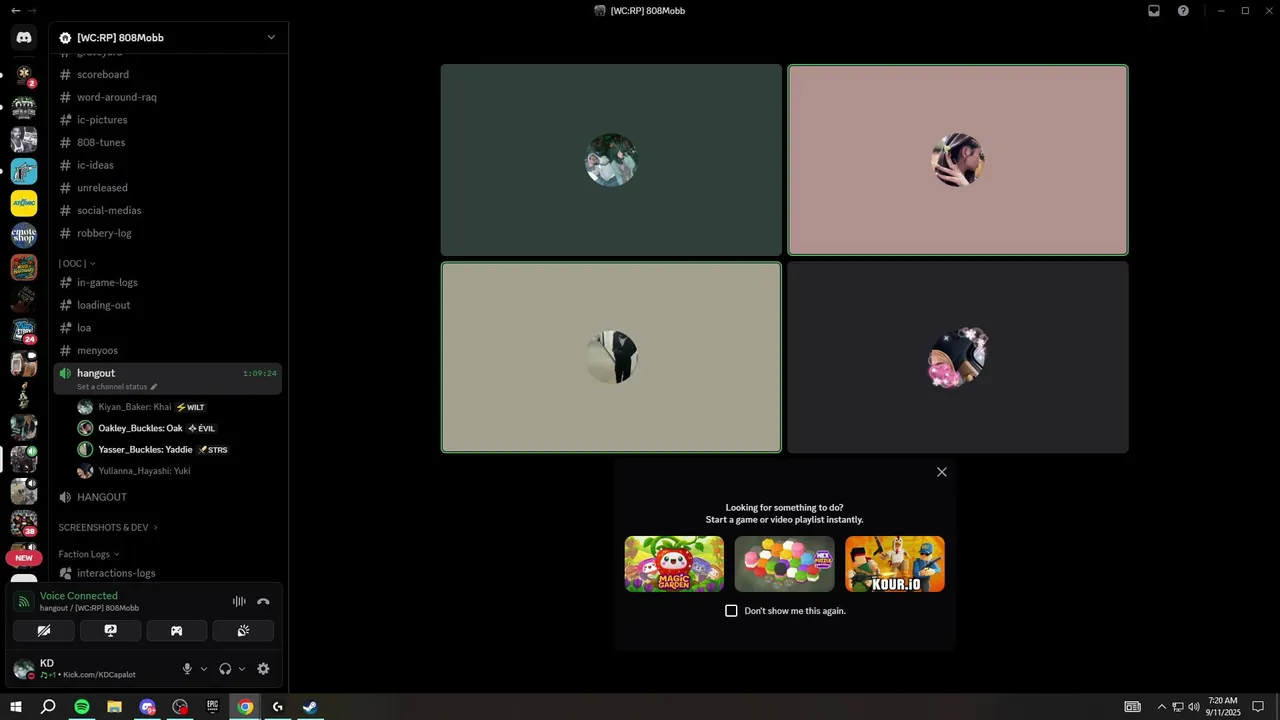Open Epic Games Launcher from taskbar
Screen dimensions: 1280x720
[x=212, y=707]
